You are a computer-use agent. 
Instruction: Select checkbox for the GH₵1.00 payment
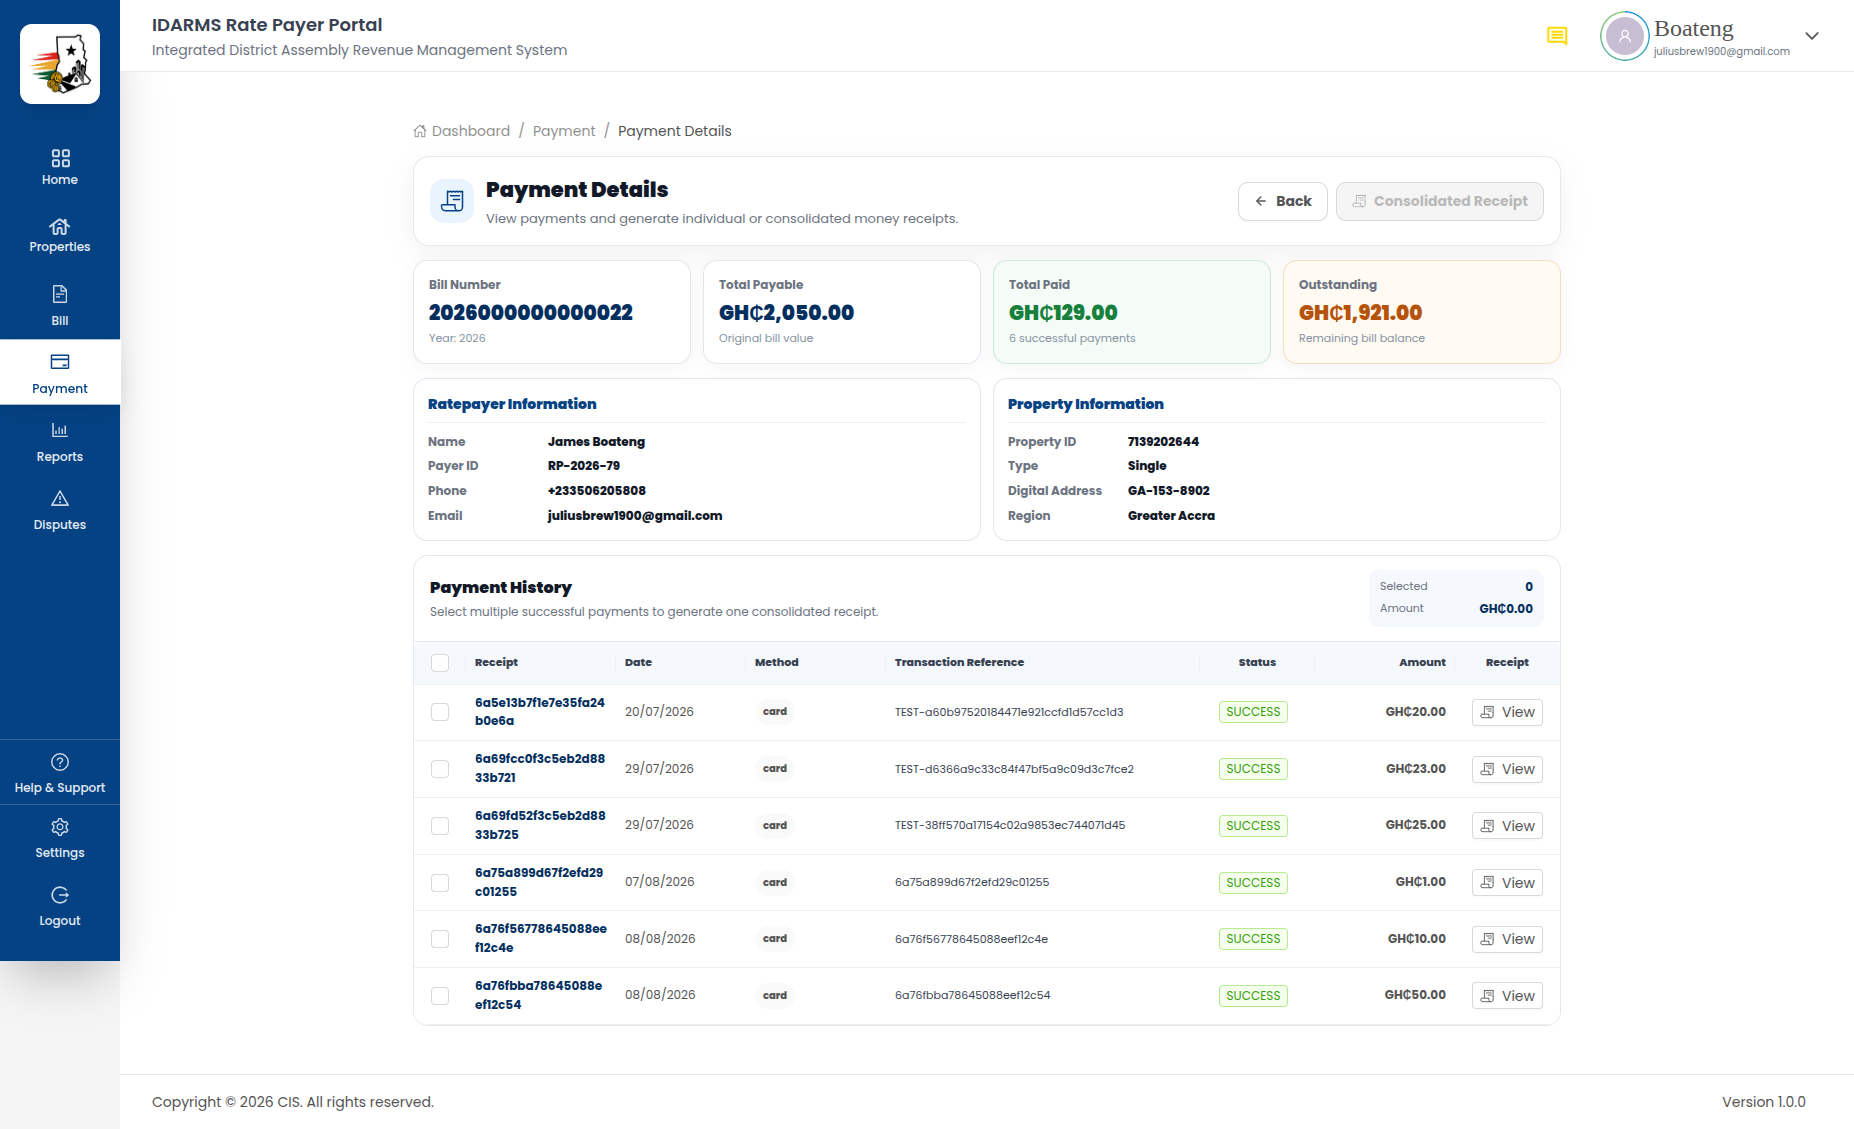click(x=440, y=883)
